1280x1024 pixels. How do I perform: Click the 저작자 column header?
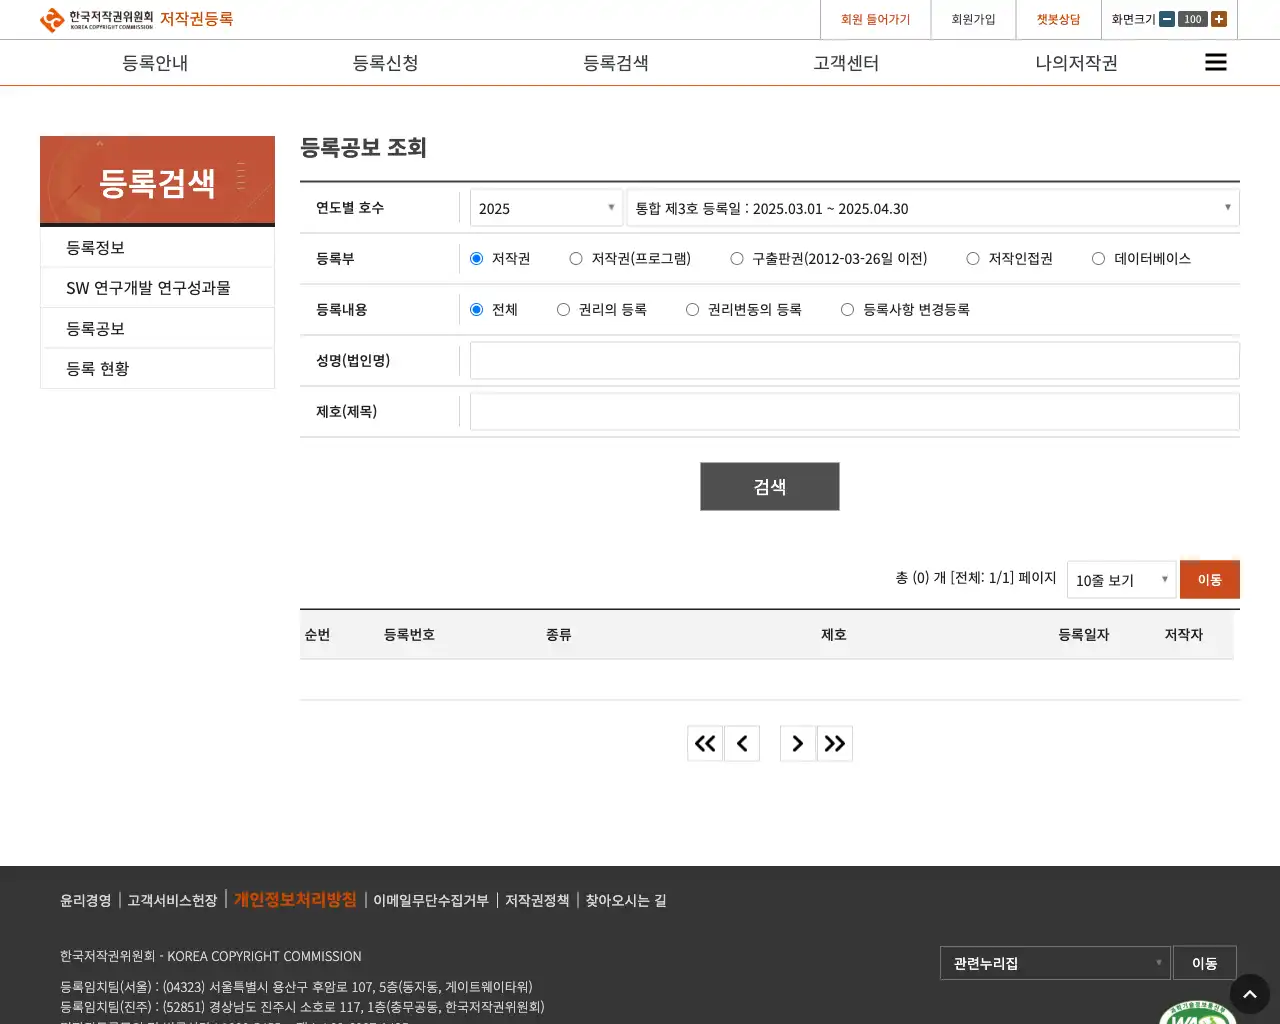click(1183, 634)
